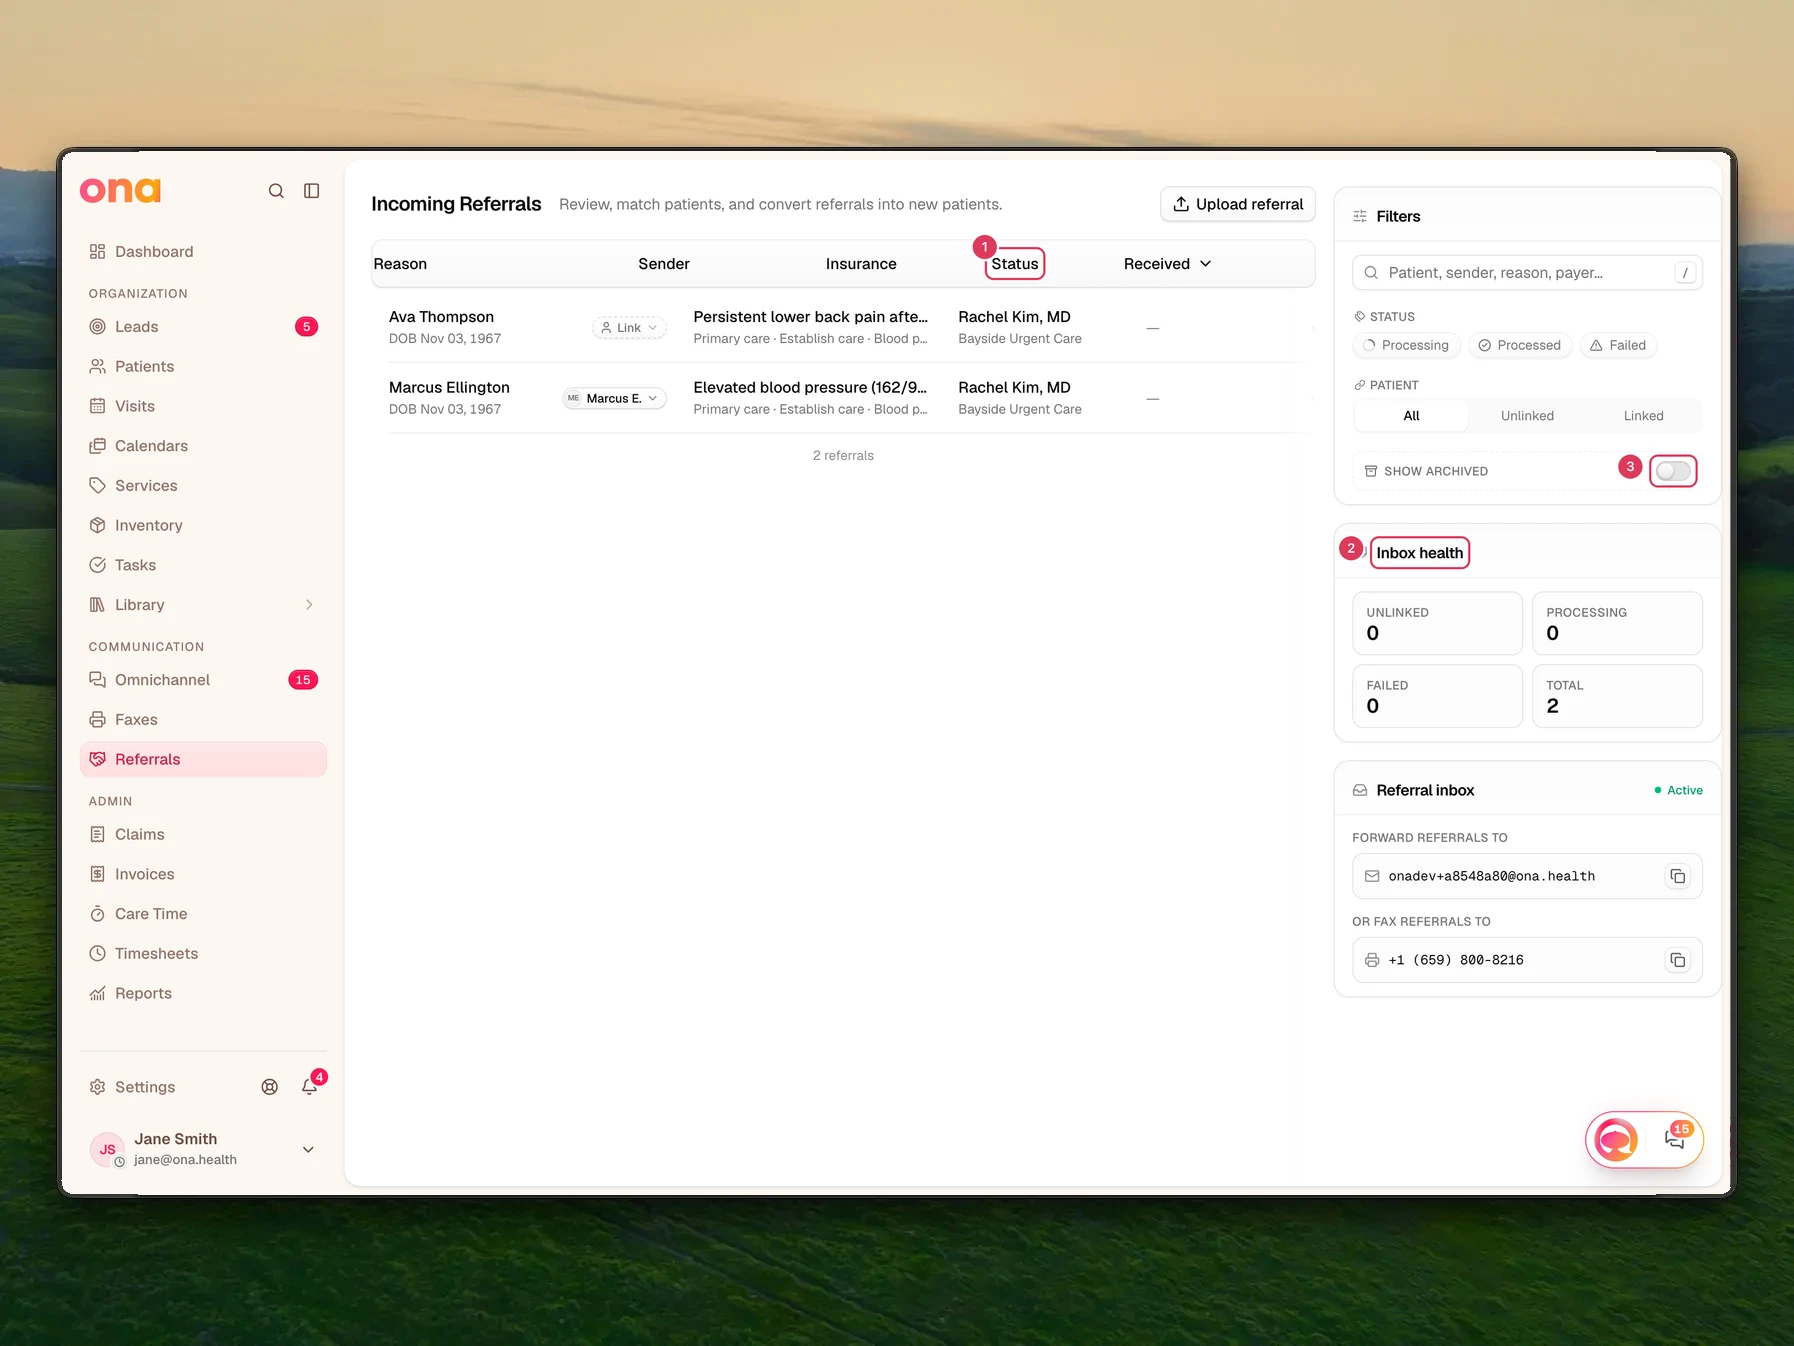Open Reports page

click(x=203, y=994)
